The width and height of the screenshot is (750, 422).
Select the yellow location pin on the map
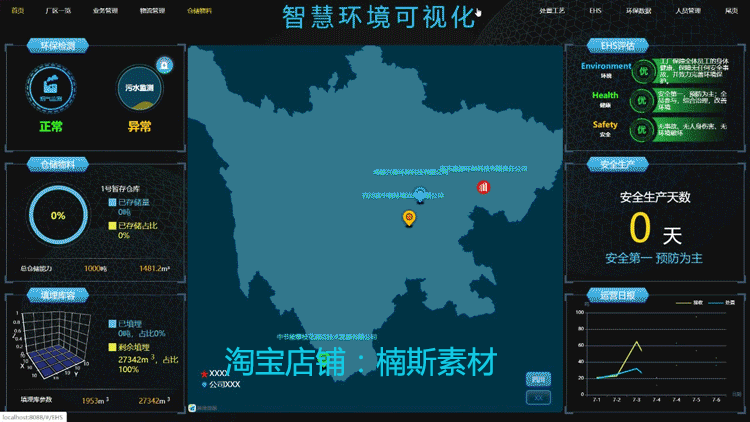pyautogui.click(x=409, y=218)
